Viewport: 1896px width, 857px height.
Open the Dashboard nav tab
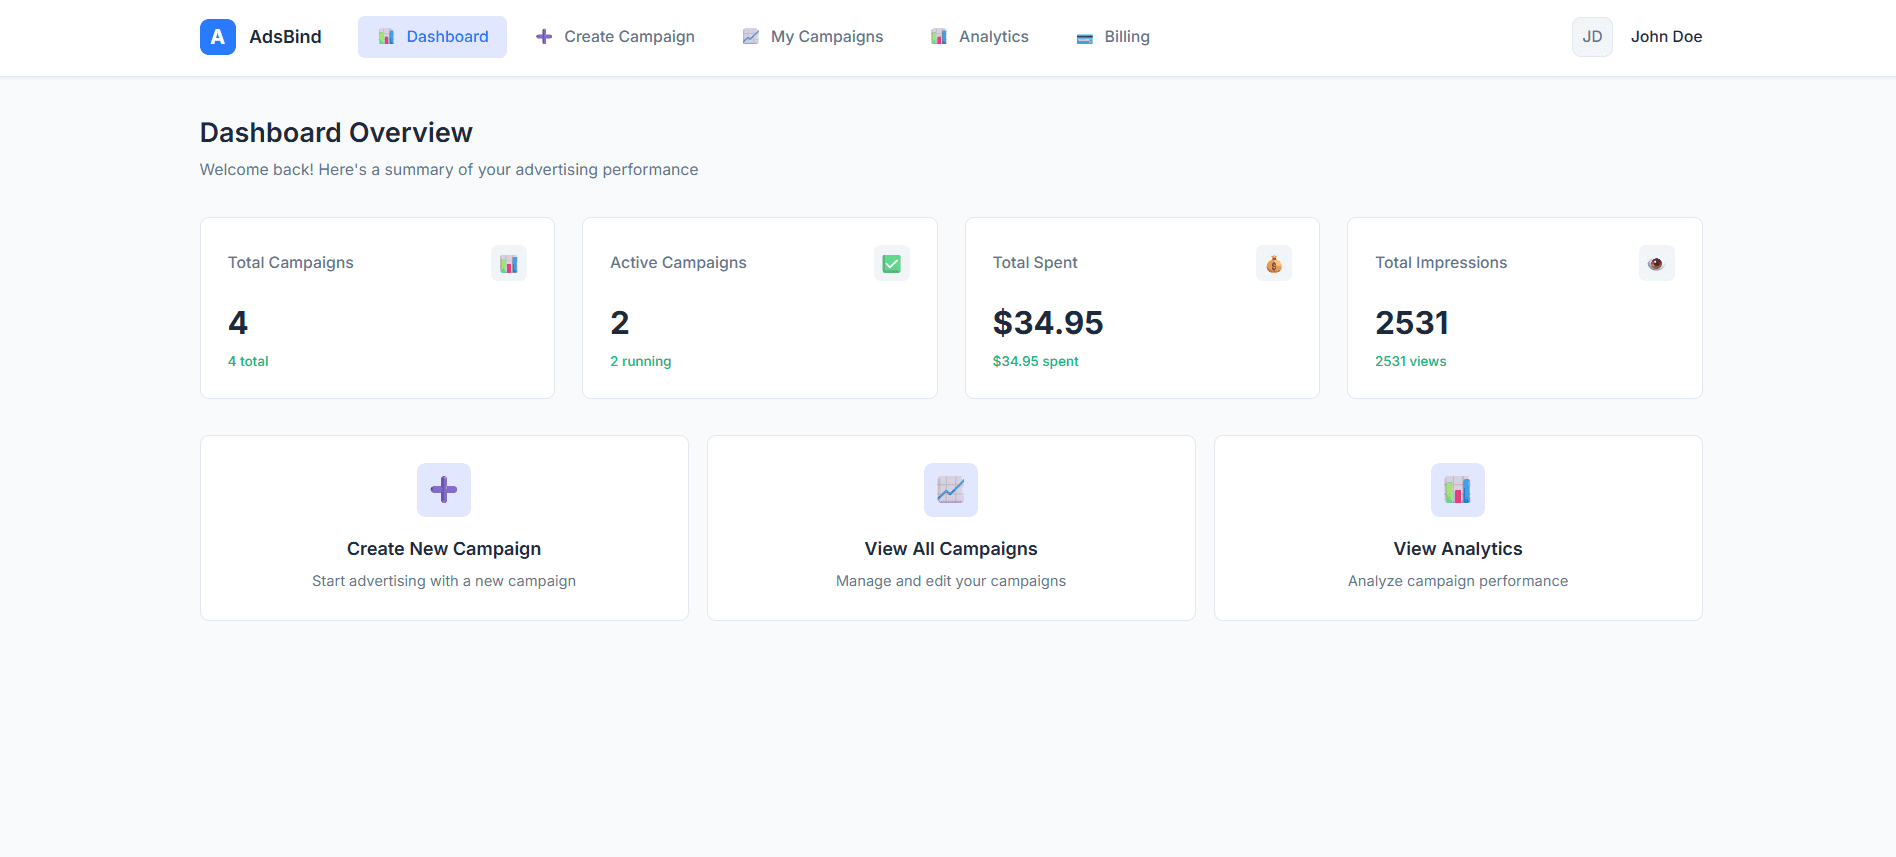coord(432,37)
